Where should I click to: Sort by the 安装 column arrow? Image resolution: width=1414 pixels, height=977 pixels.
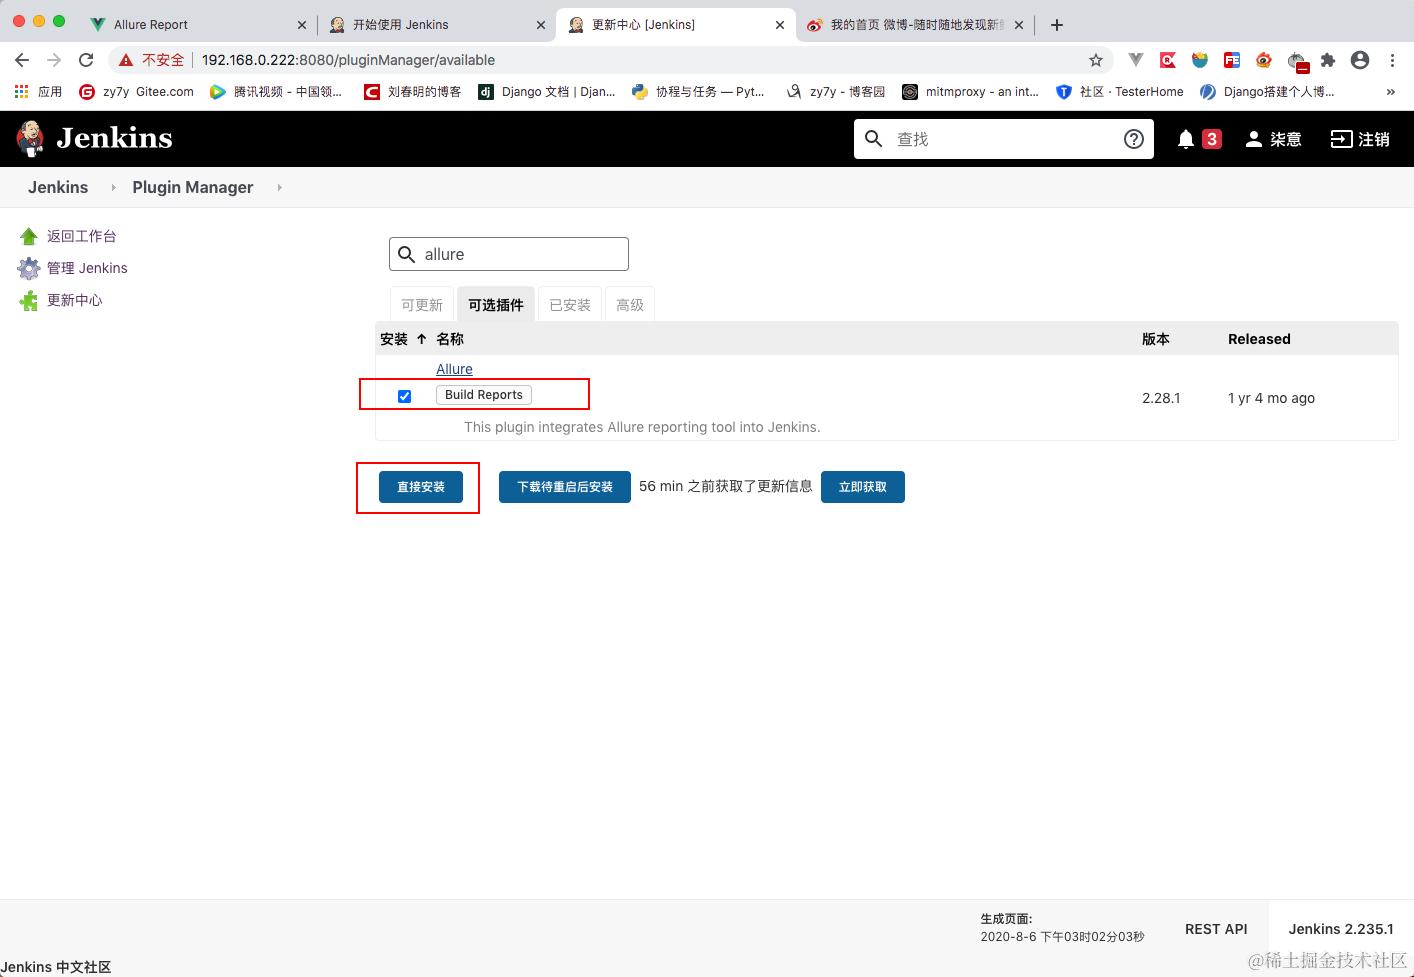(x=421, y=339)
